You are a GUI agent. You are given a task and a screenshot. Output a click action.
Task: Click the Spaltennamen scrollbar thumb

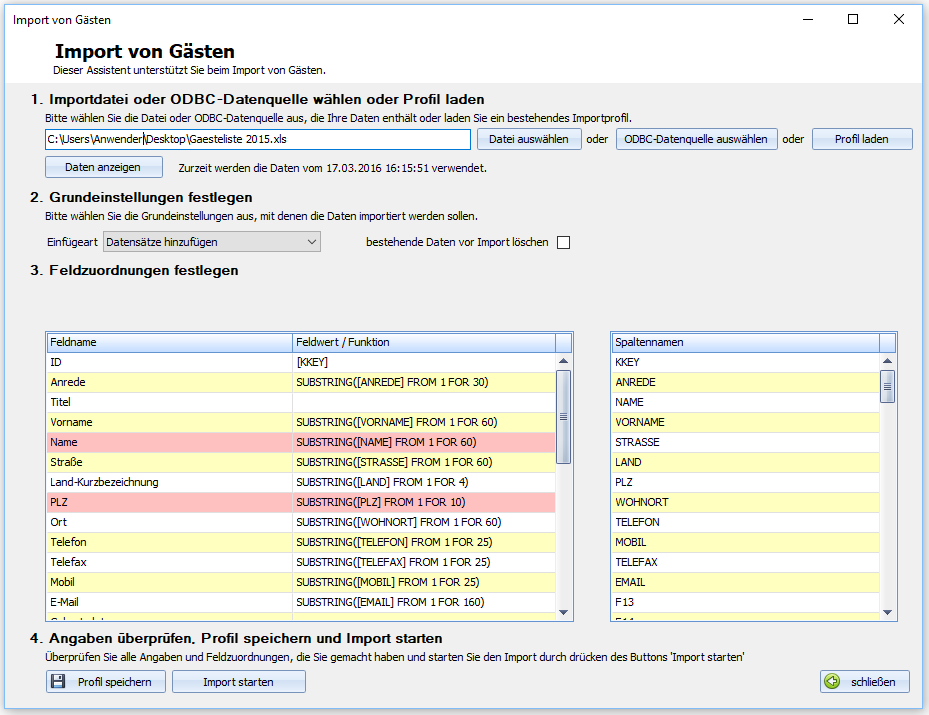pyautogui.click(x=887, y=386)
